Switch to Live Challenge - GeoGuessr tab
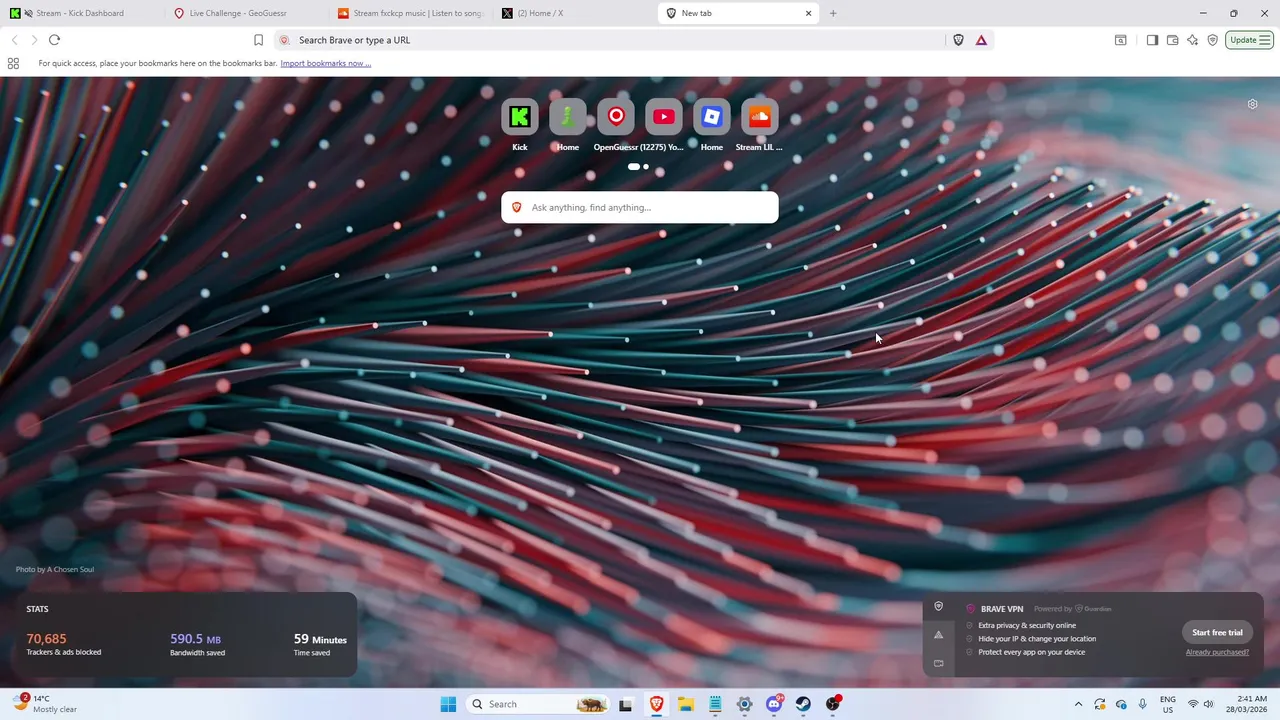The height and width of the screenshot is (720, 1280). [246, 13]
